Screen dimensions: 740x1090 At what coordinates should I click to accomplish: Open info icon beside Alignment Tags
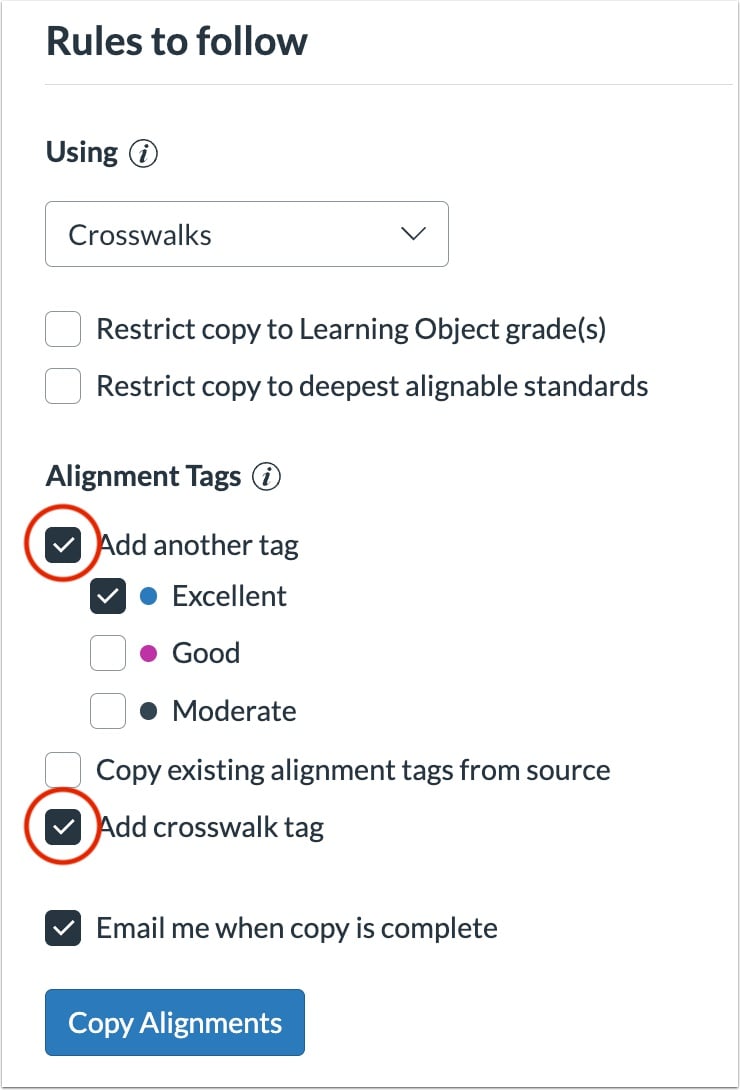(x=266, y=477)
